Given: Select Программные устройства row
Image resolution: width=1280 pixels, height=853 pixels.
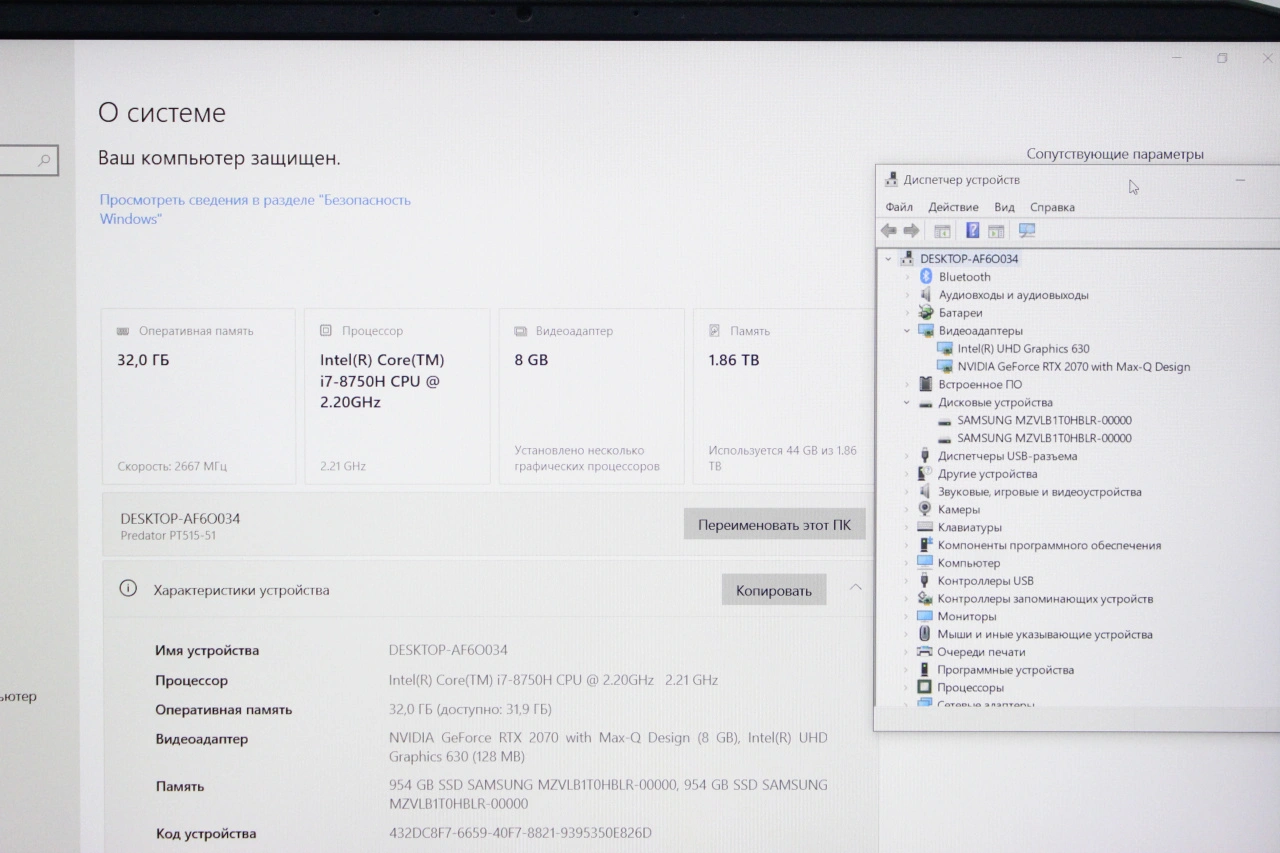Looking at the screenshot, I should [1005, 670].
